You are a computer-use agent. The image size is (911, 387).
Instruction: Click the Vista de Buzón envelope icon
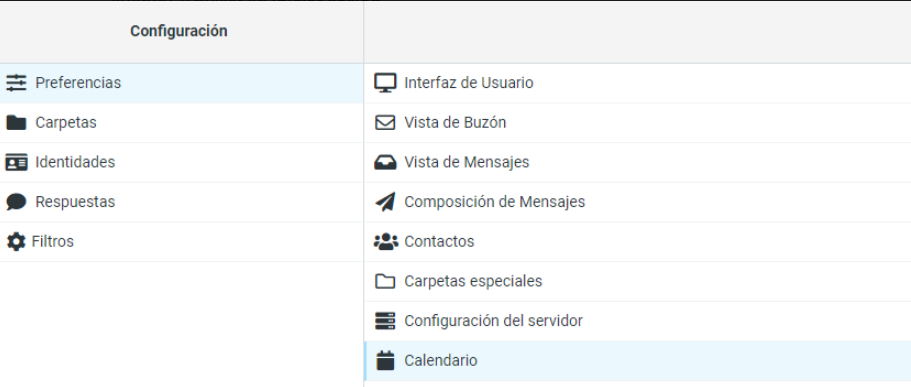385,123
